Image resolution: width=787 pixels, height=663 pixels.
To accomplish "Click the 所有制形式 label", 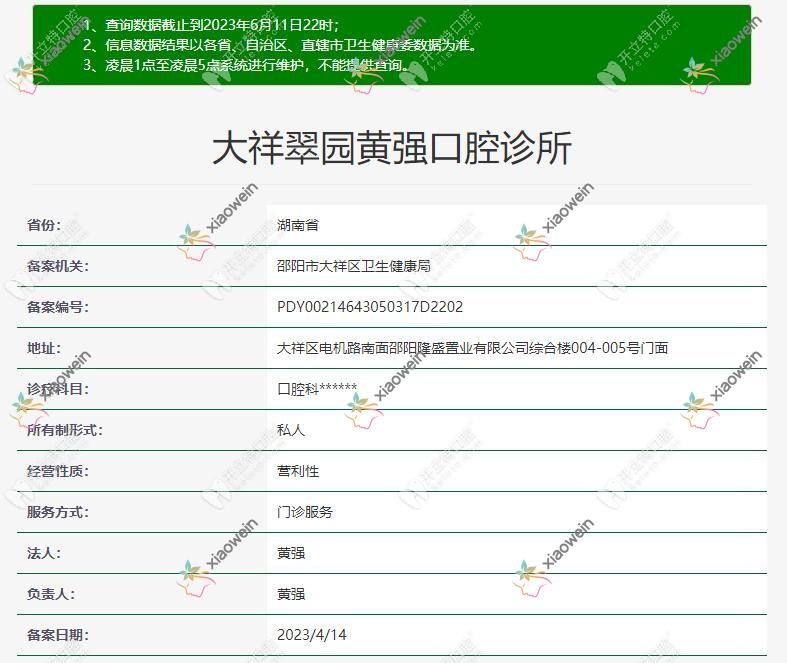I will click(65, 430).
